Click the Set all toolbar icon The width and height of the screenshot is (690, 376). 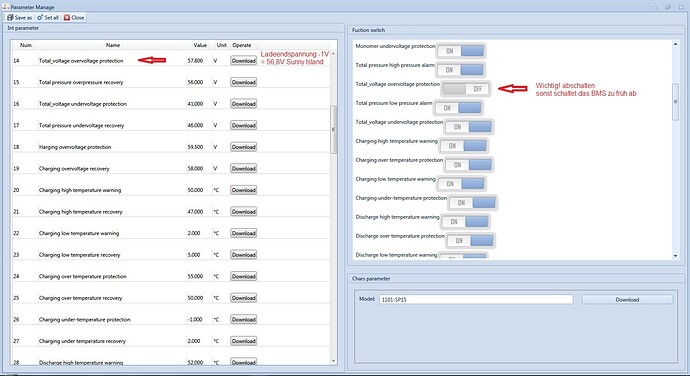pyautogui.click(x=40, y=18)
